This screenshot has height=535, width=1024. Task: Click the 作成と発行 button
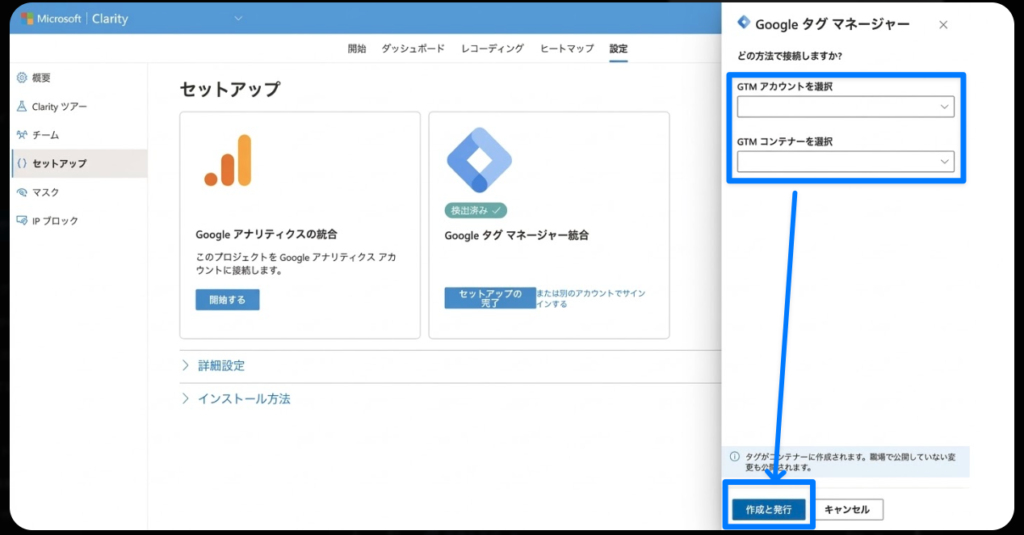click(x=768, y=510)
